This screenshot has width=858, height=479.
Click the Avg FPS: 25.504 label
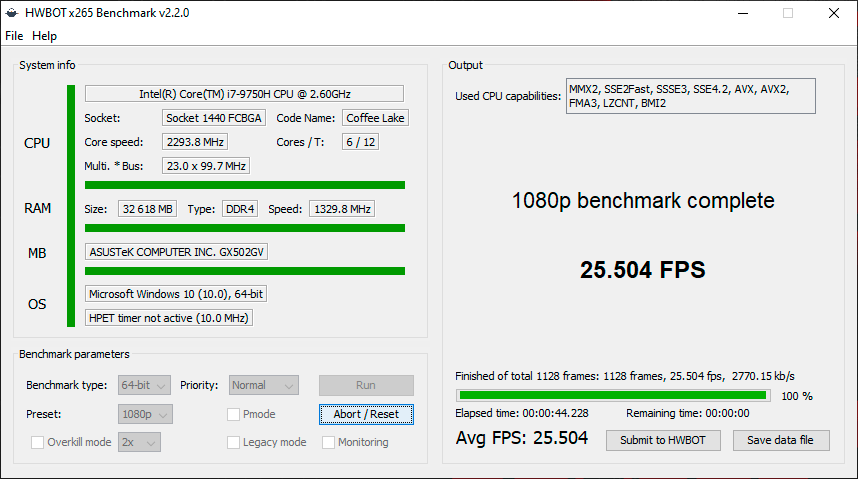click(x=522, y=438)
